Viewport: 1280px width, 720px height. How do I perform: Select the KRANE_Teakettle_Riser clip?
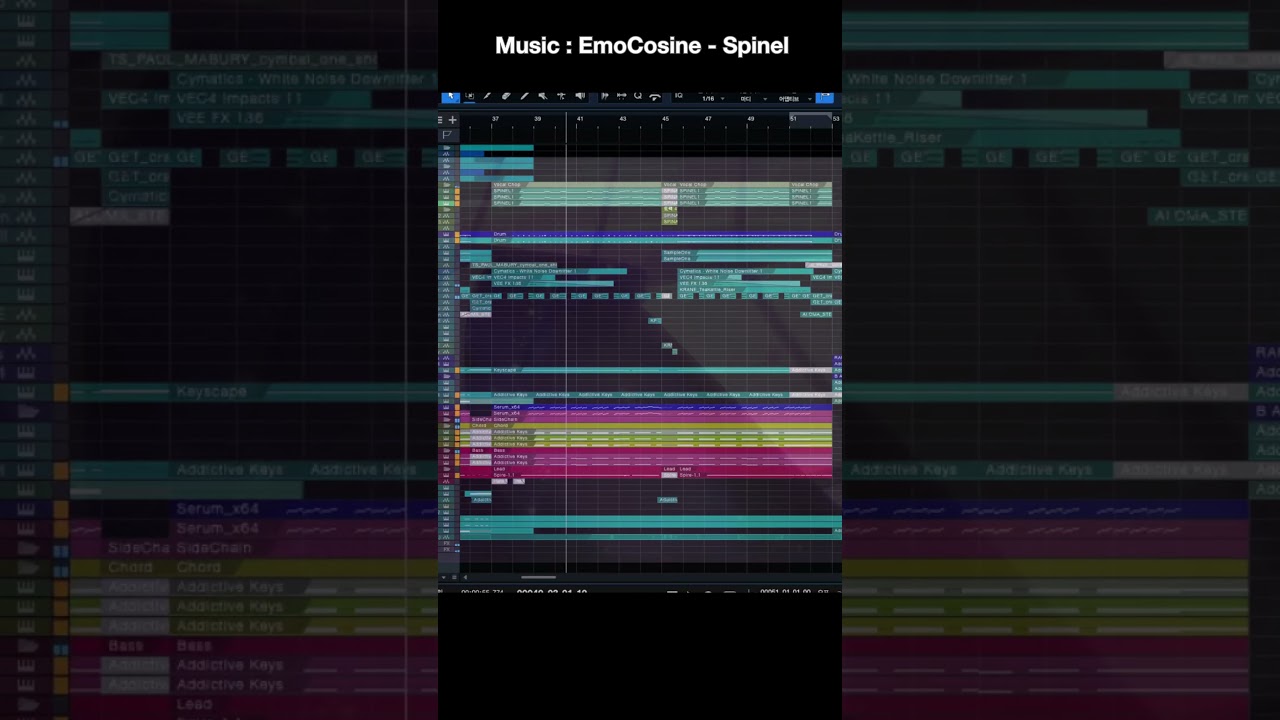coord(744,290)
